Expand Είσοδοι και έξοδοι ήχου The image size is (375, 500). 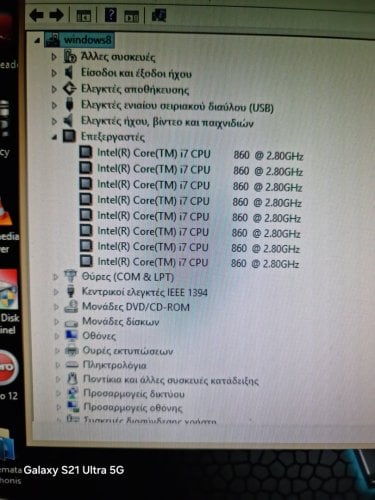click(x=54, y=73)
